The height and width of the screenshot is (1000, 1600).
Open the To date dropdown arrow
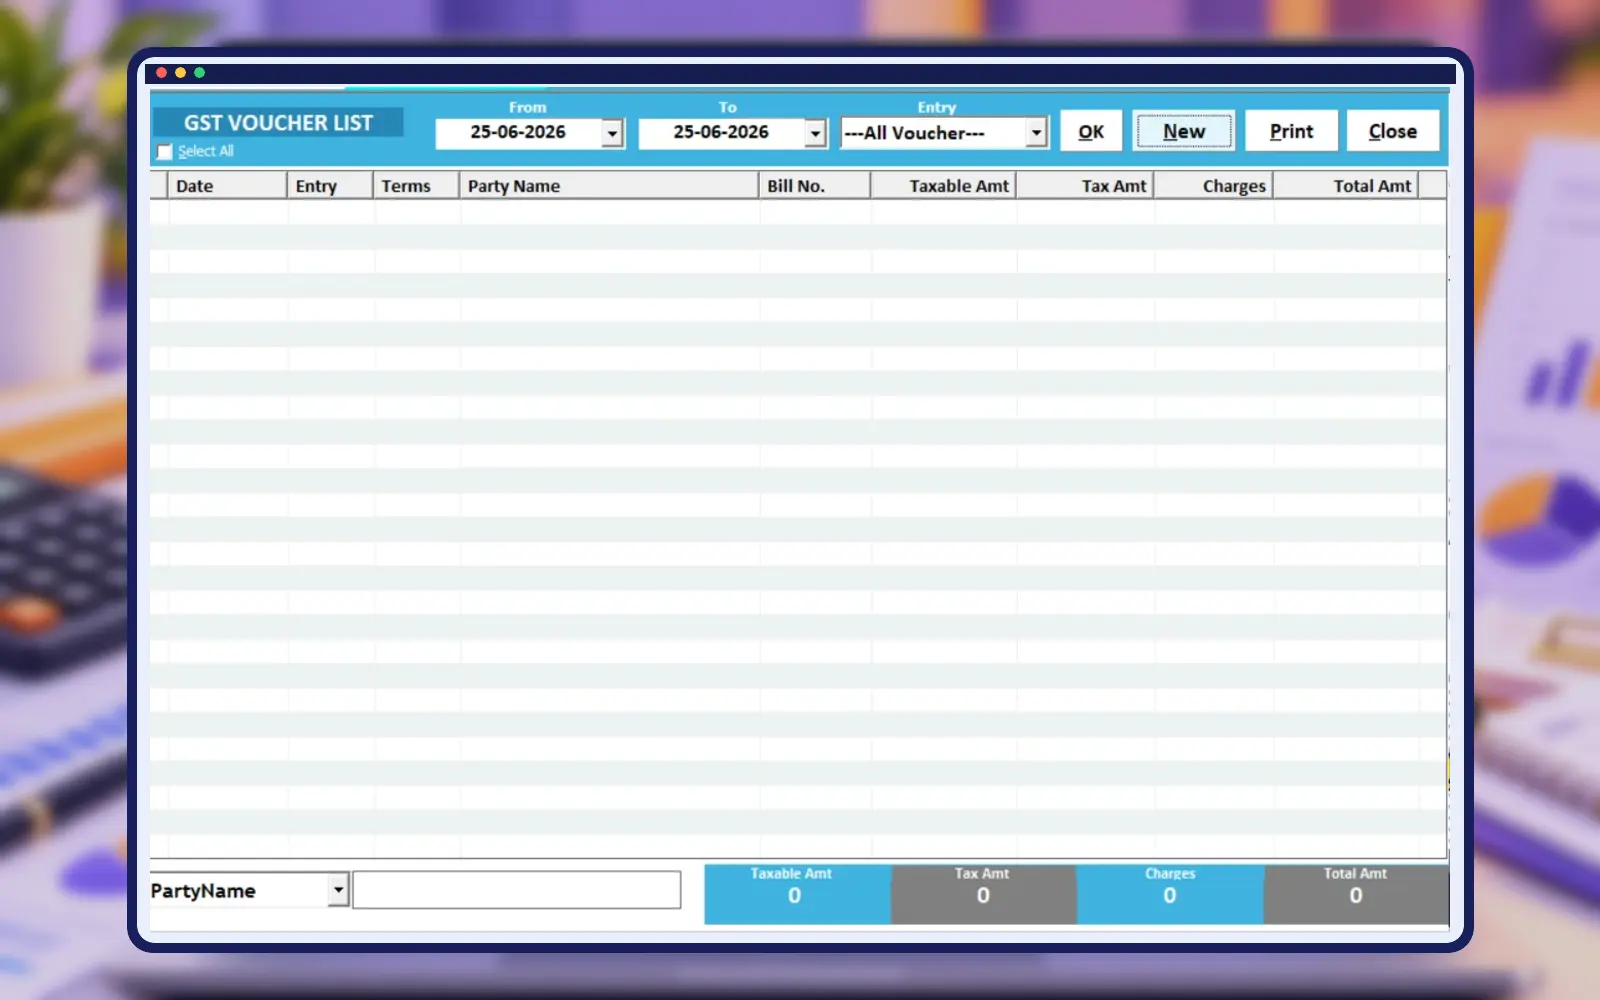pyautogui.click(x=815, y=133)
